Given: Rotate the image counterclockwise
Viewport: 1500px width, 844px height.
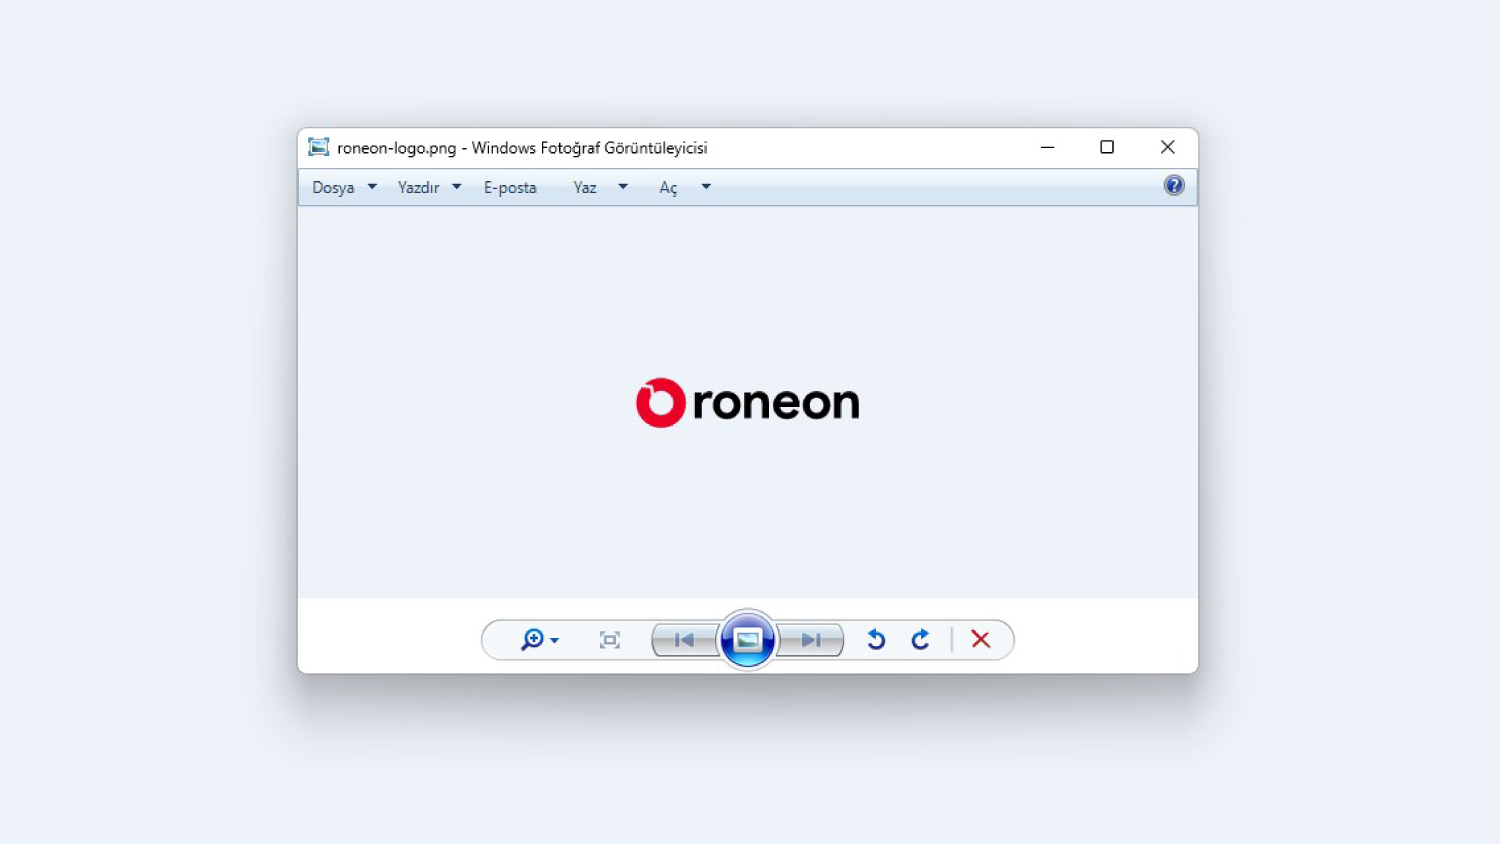Looking at the screenshot, I should tap(876, 640).
